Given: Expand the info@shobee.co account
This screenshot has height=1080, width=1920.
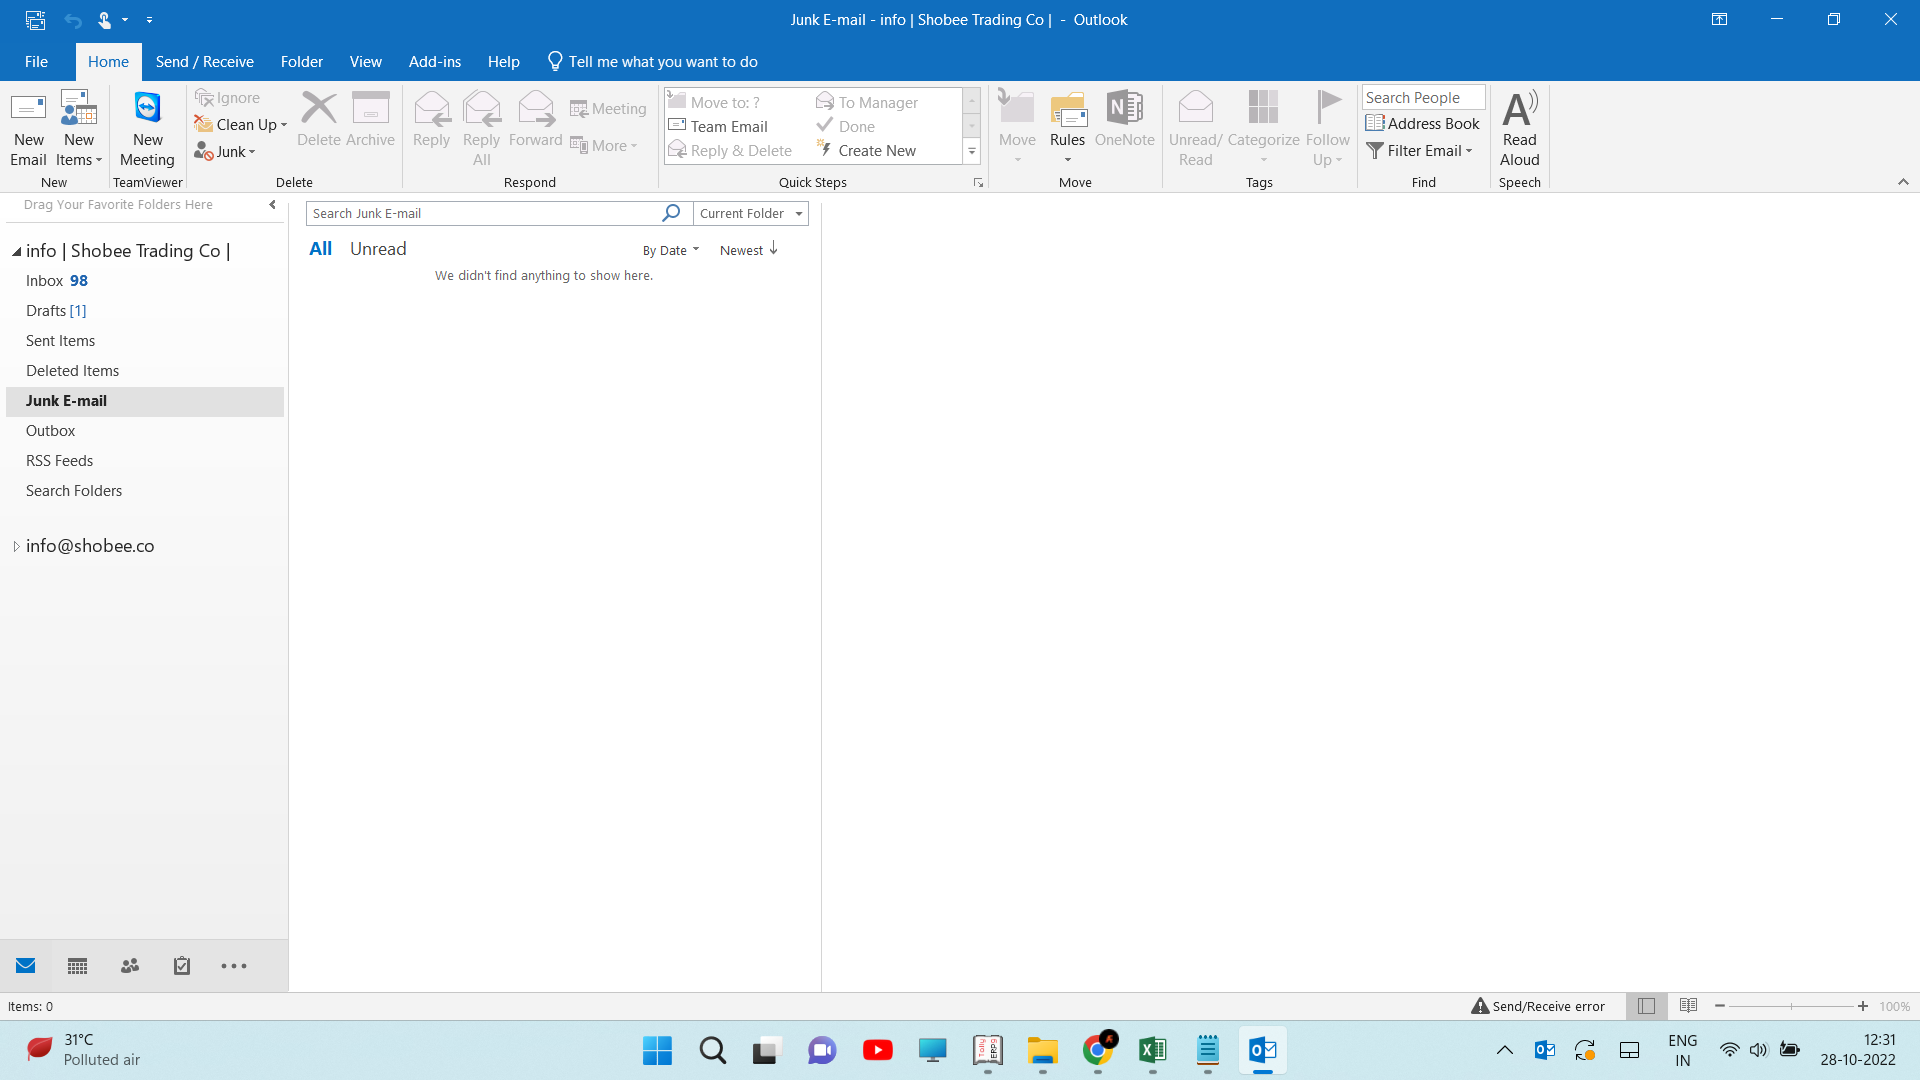Looking at the screenshot, I should tap(16, 547).
